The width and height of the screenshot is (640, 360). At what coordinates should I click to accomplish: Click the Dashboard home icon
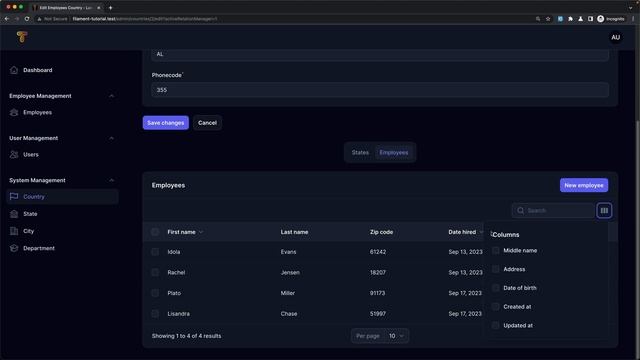pos(14,70)
